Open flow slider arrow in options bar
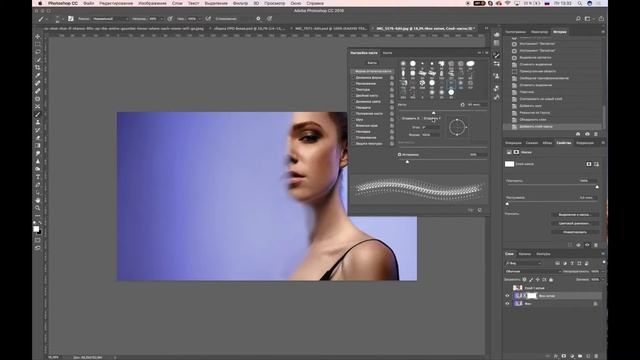640x360 pixels. pos(200,19)
